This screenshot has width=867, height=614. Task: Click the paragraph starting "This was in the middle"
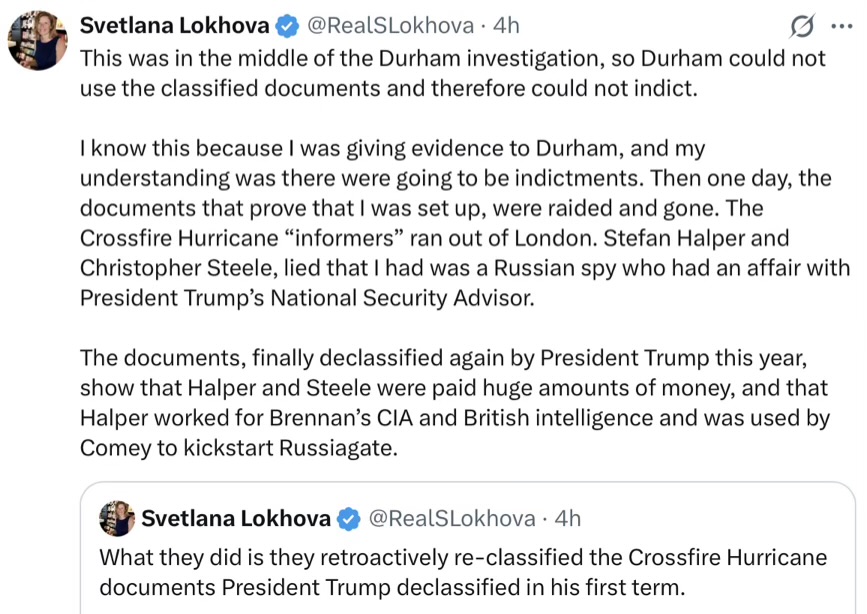452,73
